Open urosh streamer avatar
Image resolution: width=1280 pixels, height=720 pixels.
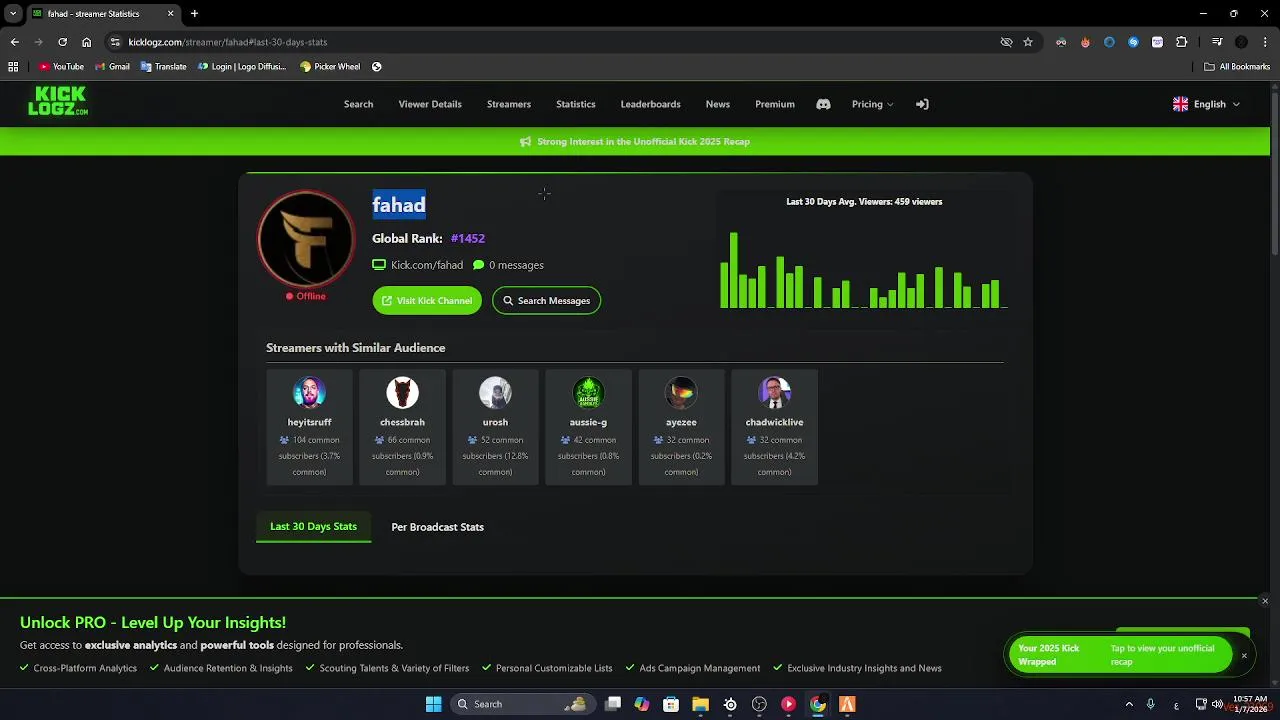coord(495,393)
